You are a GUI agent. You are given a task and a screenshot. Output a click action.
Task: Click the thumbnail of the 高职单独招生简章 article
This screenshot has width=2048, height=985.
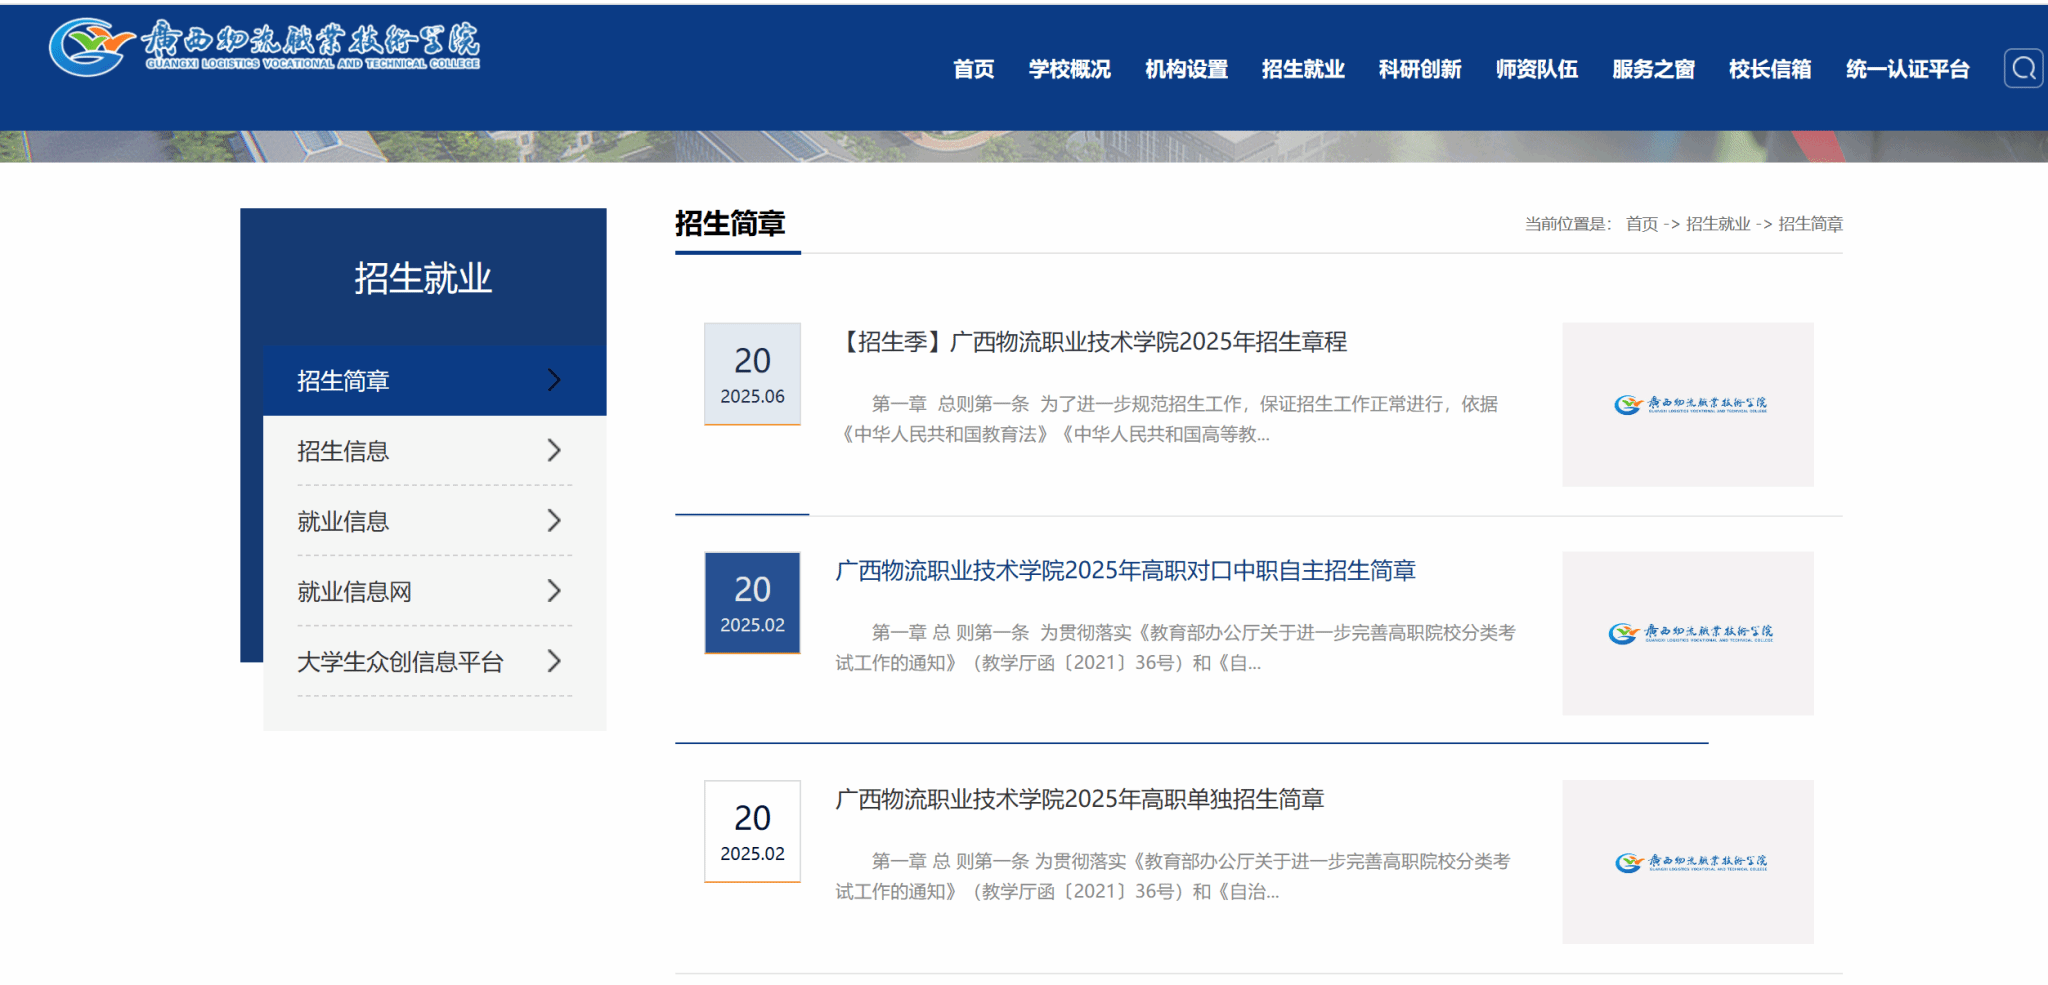(x=1688, y=862)
